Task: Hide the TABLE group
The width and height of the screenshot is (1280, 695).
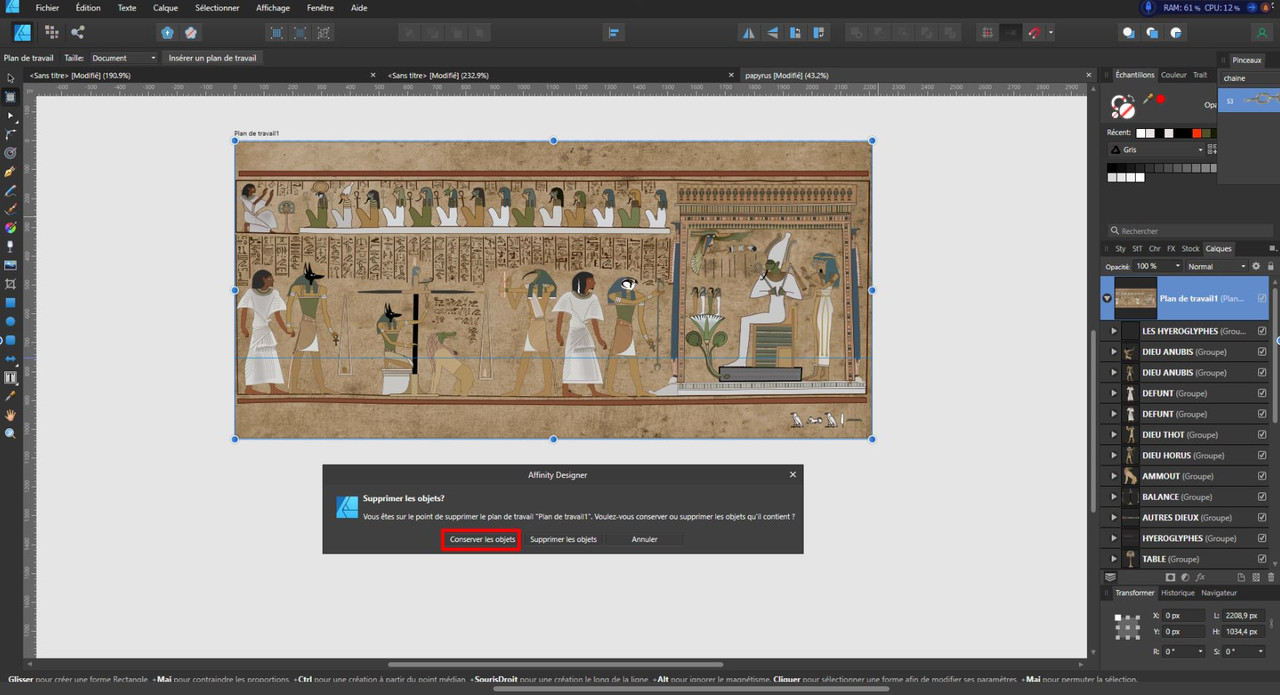Action: [1262, 559]
